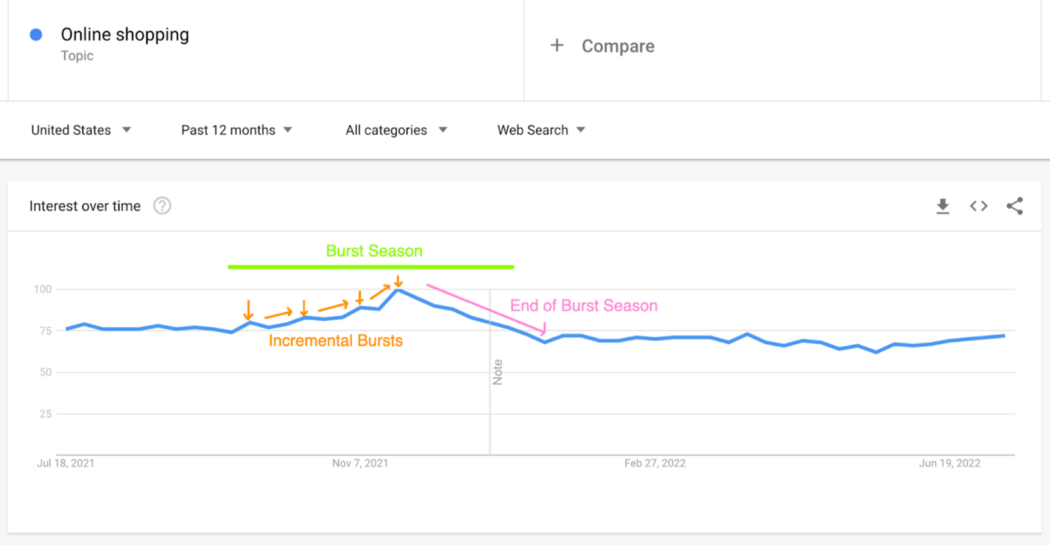Click the 75 value on the y-axis
The image size is (1050, 545).
click(46, 331)
